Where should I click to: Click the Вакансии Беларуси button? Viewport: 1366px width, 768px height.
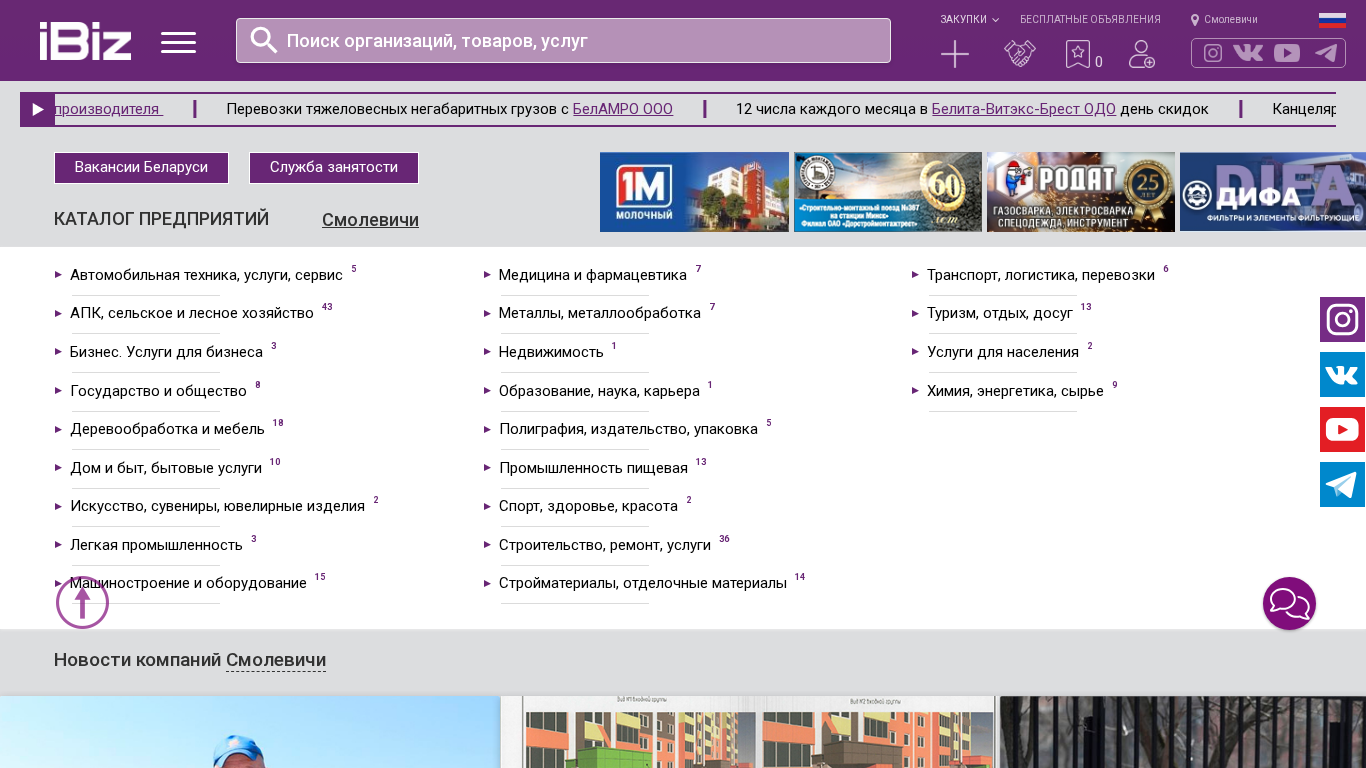(x=141, y=168)
